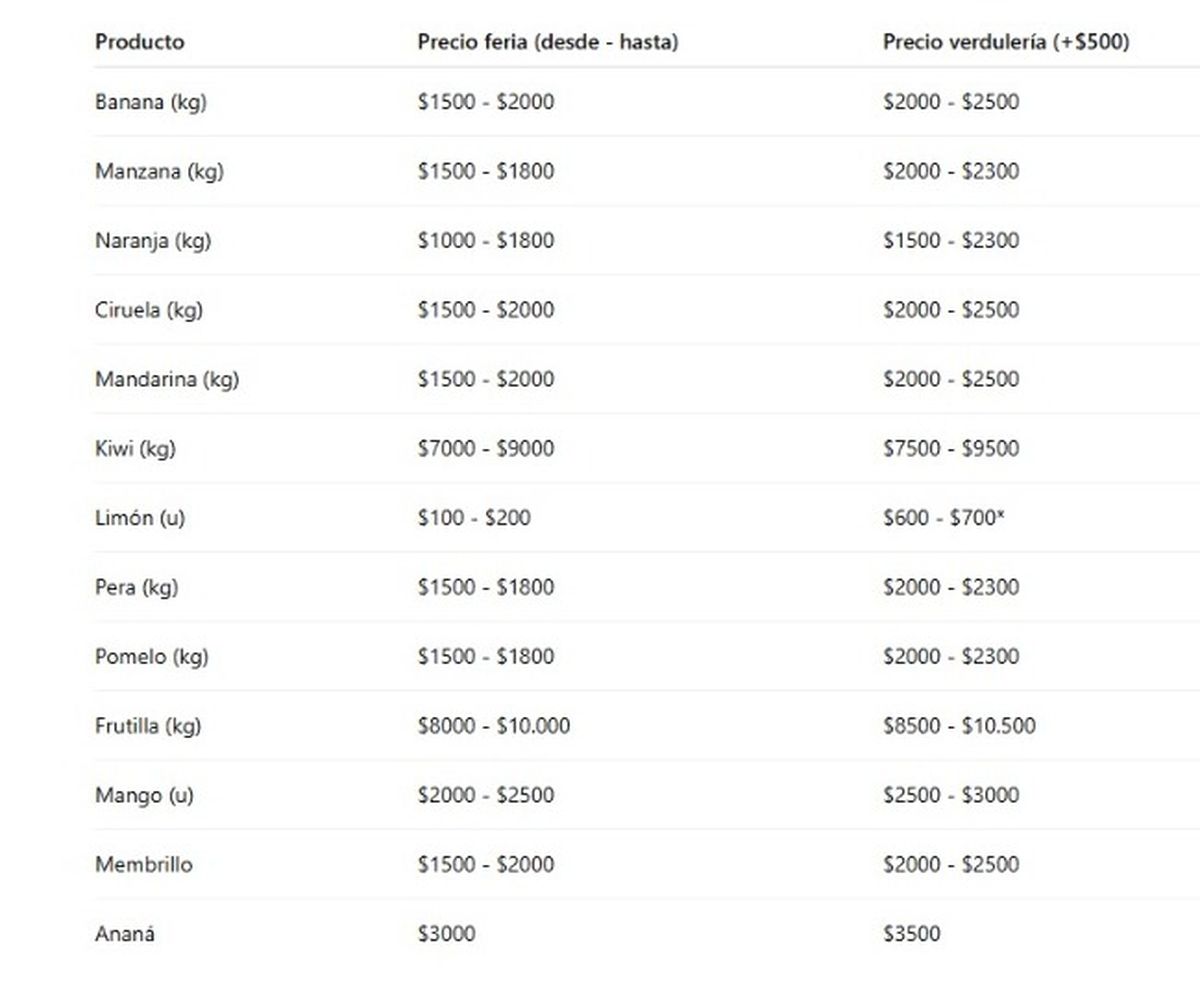Select the Mango (u) product cell
The width and height of the screenshot is (1200, 991).
[144, 796]
